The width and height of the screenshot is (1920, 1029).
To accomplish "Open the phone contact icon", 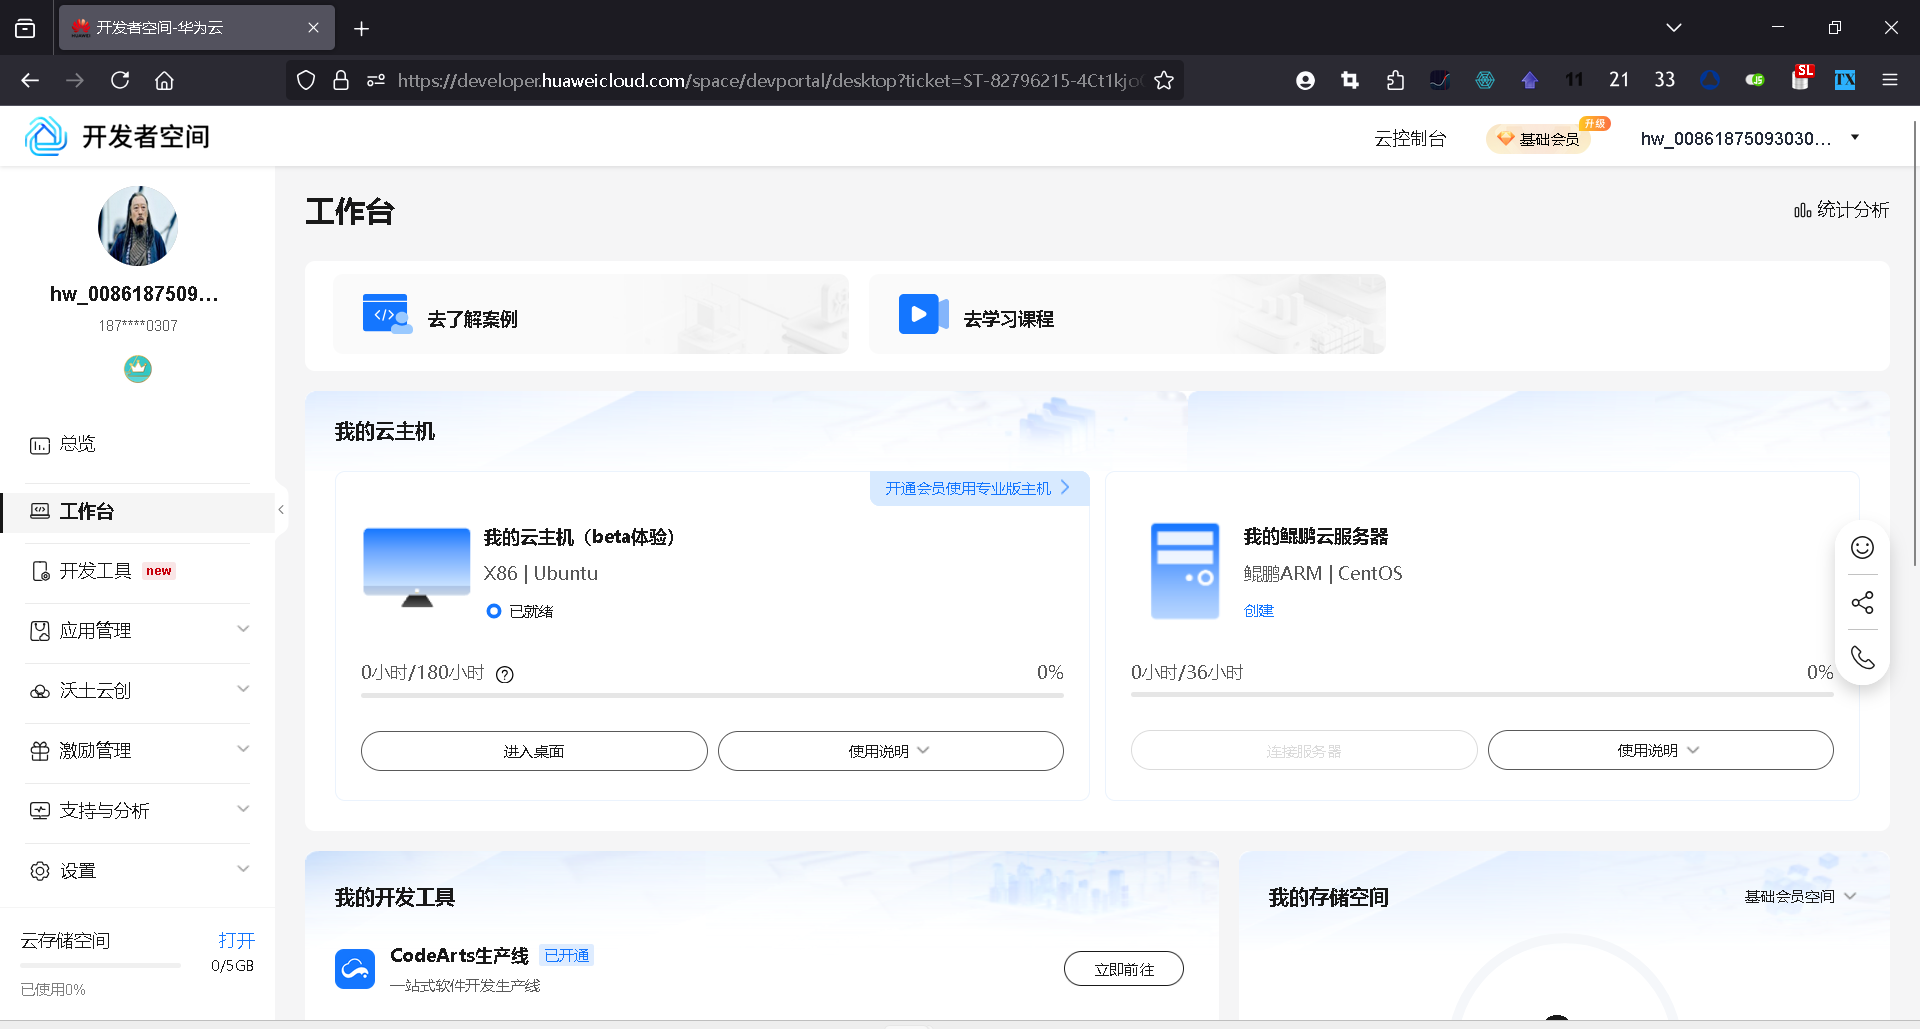I will coord(1862,657).
